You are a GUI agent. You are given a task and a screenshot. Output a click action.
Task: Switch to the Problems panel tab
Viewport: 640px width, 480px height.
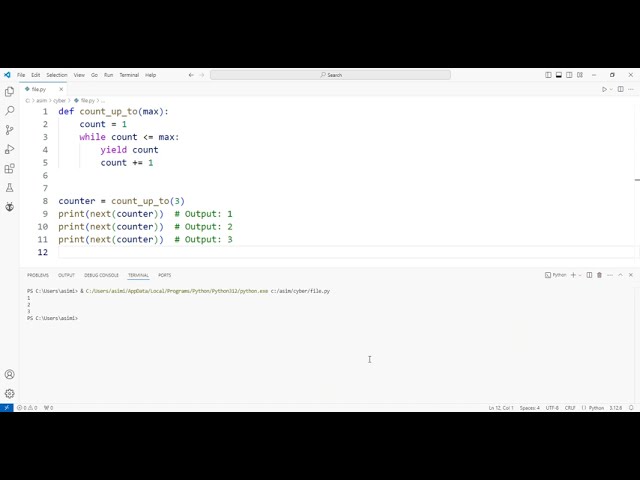(x=38, y=275)
